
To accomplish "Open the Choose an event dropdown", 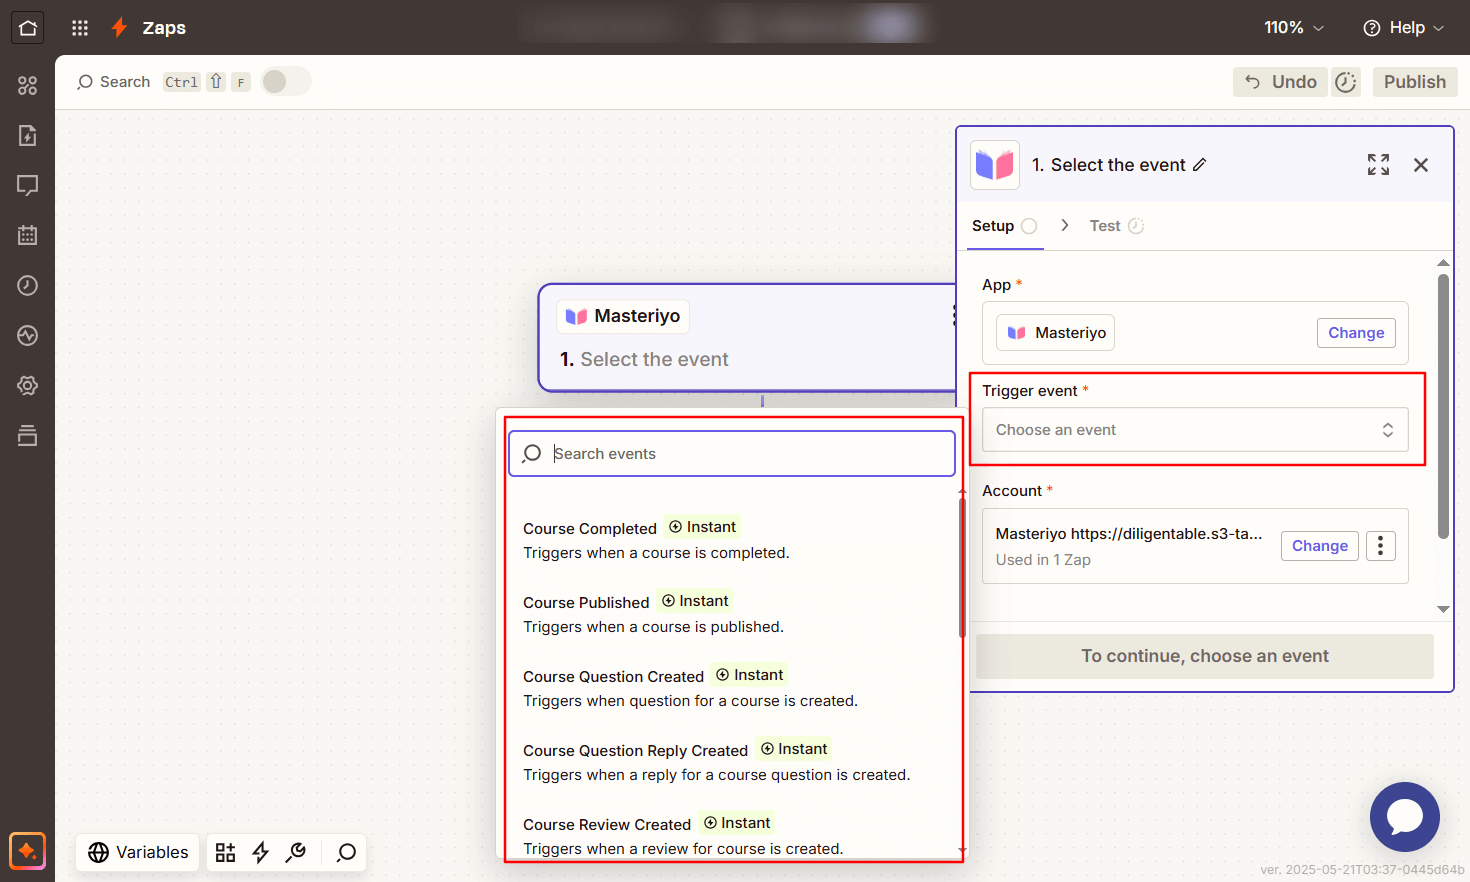I will (x=1195, y=430).
